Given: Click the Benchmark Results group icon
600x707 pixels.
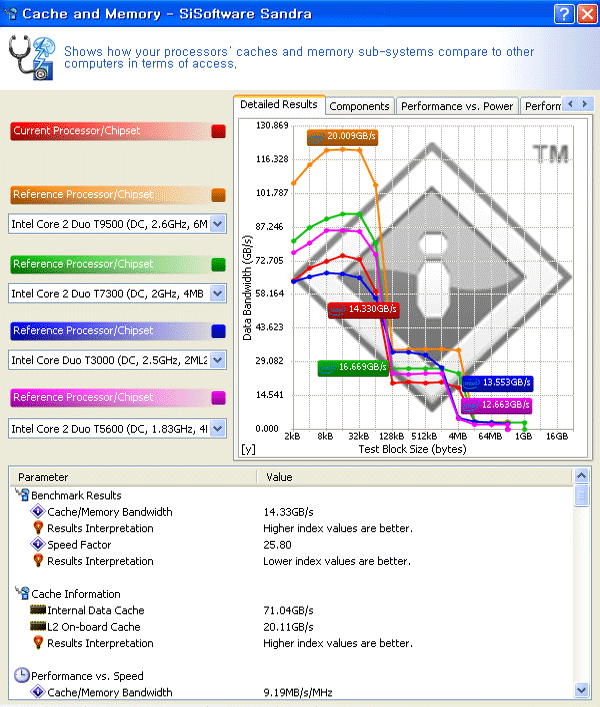Looking at the screenshot, I should [x=23, y=495].
